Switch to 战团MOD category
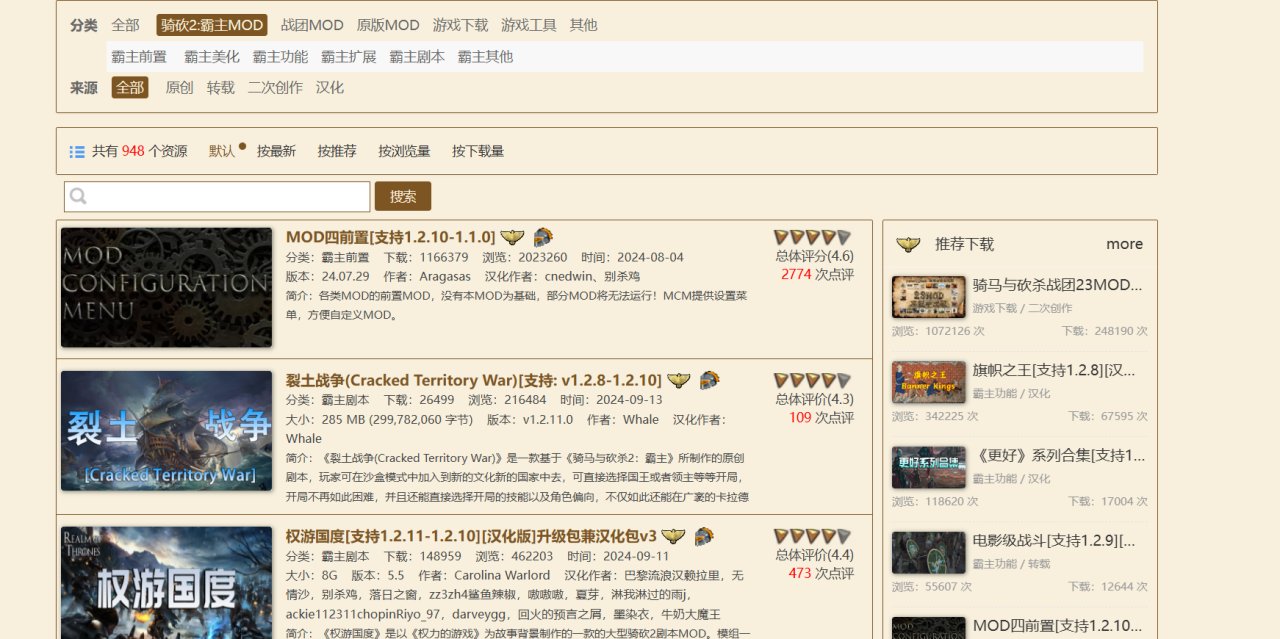1280x639 pixels. 312,25
